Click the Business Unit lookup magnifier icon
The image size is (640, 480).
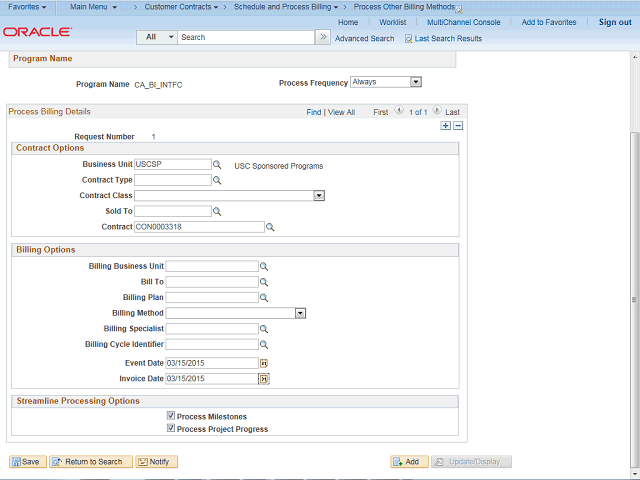217,165
